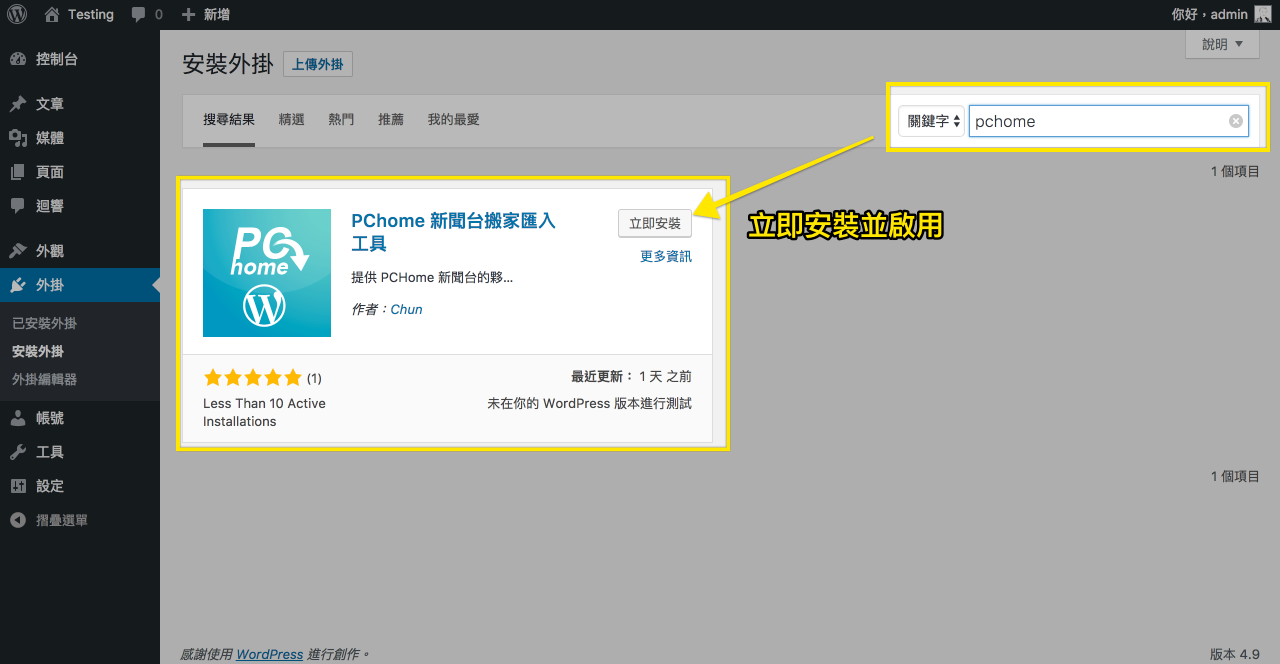Open the 關鍵字 search type dropdown

point(931,121)
